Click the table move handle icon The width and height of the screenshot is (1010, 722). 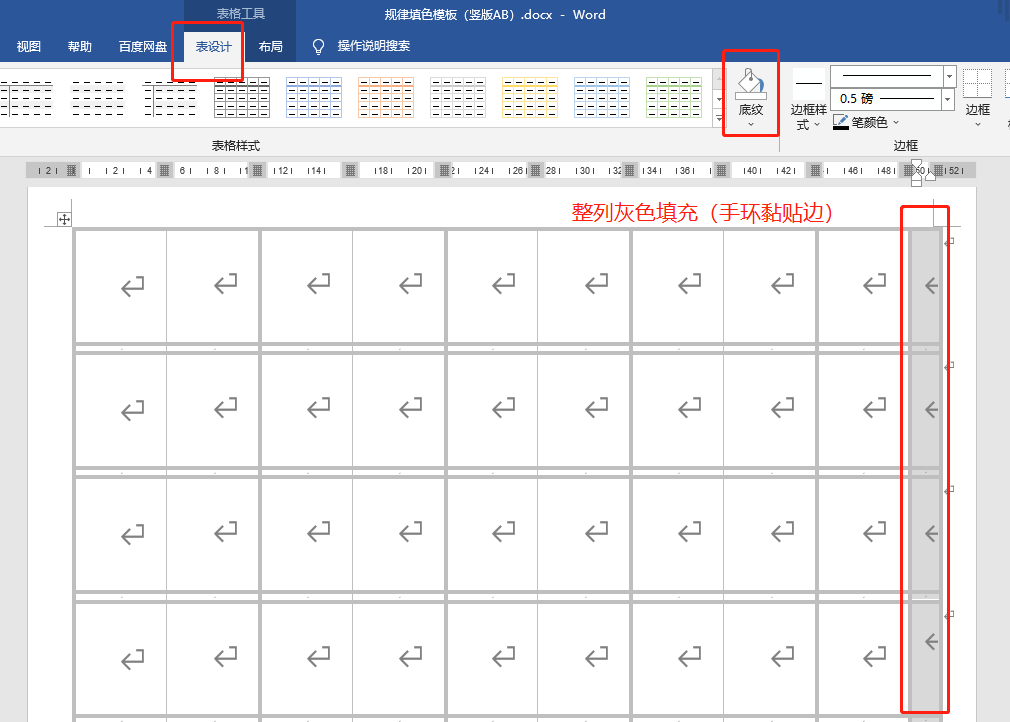pyautogui.click(x=64, y=220)
